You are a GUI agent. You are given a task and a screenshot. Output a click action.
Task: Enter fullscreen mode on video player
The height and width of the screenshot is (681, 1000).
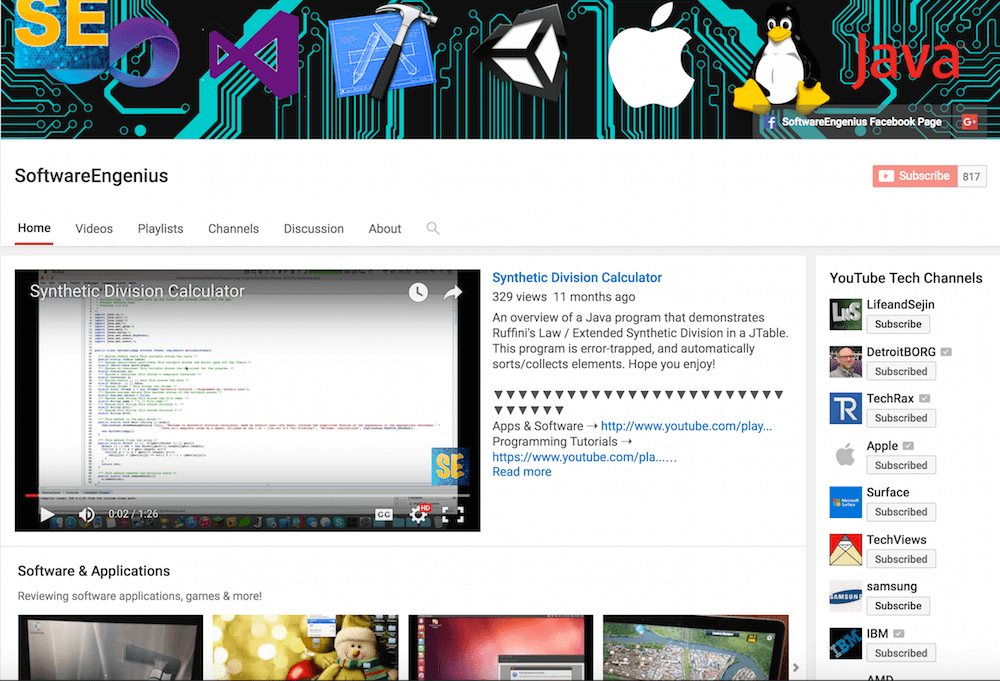[453, 514]
